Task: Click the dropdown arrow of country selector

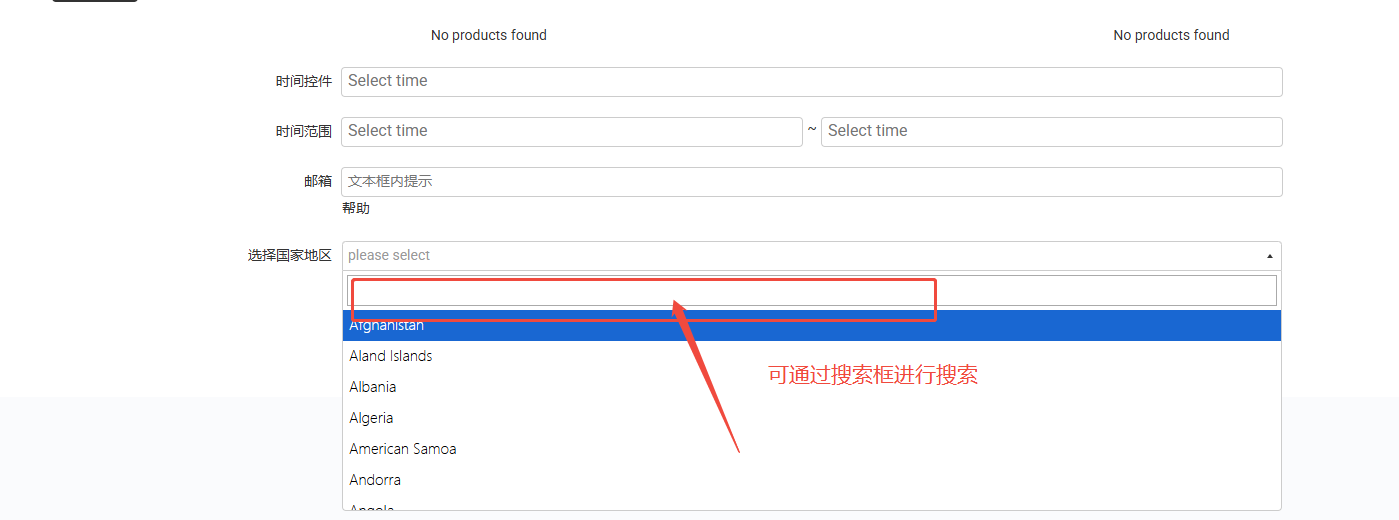Action: pos(1270,256)
